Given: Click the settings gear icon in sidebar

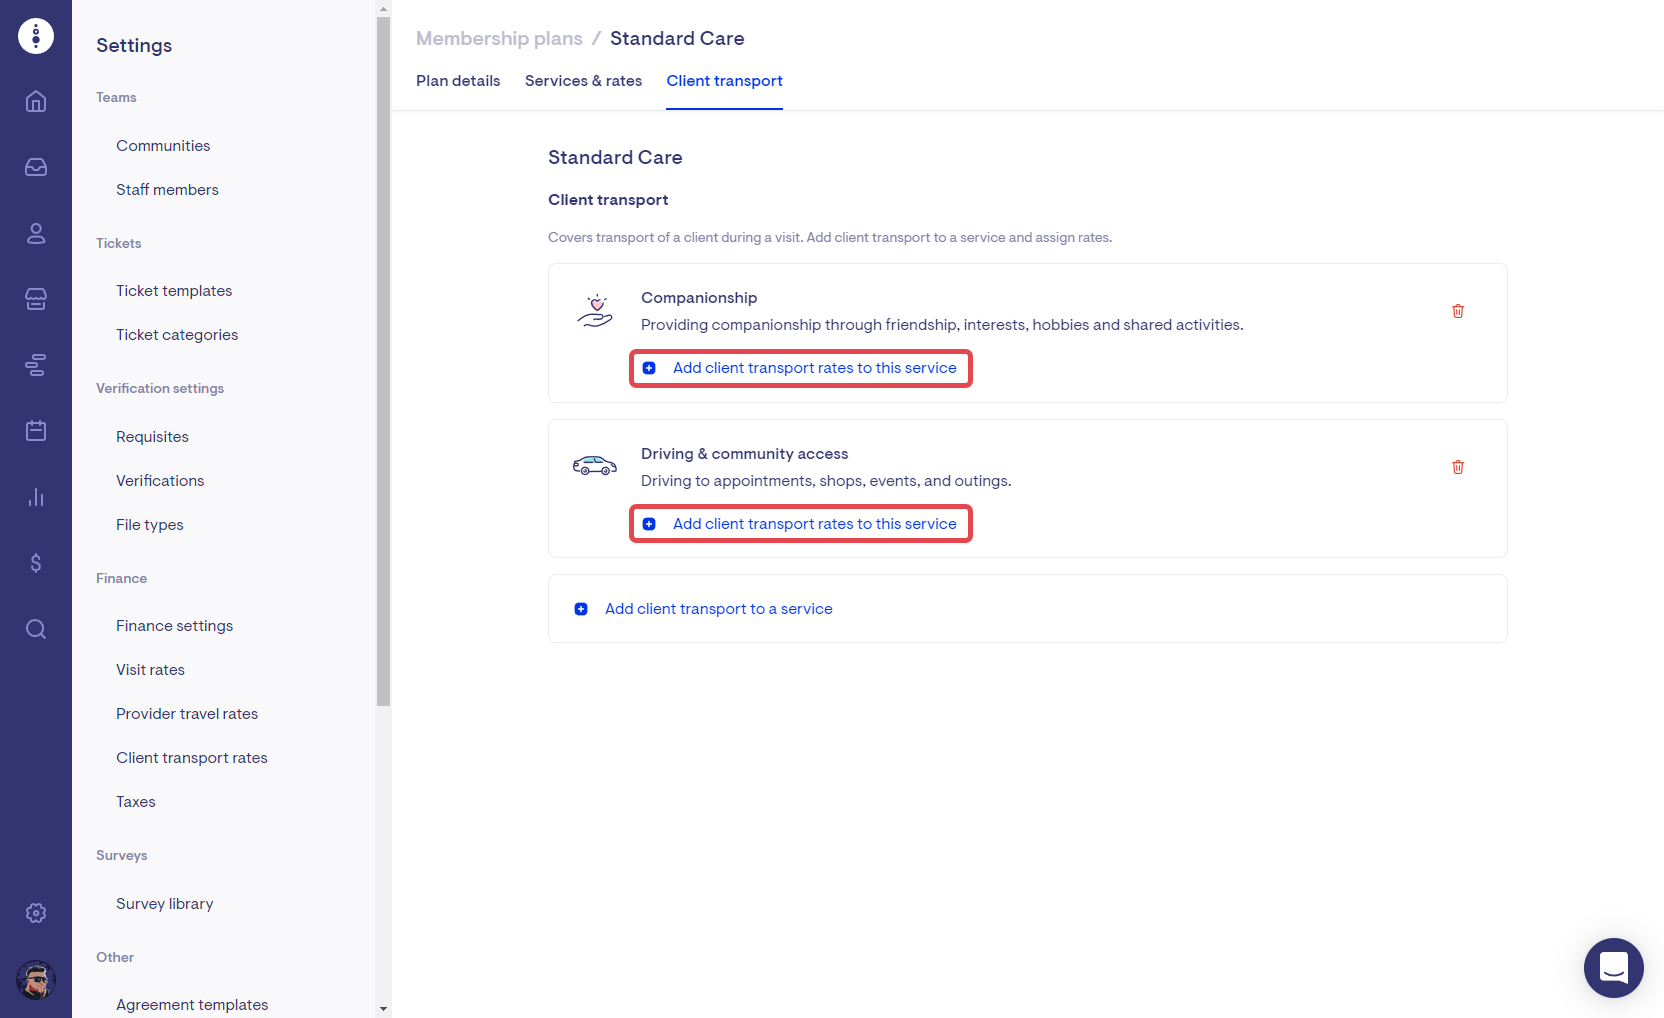Looking at the screenshot, I should [x=36, y=913].
